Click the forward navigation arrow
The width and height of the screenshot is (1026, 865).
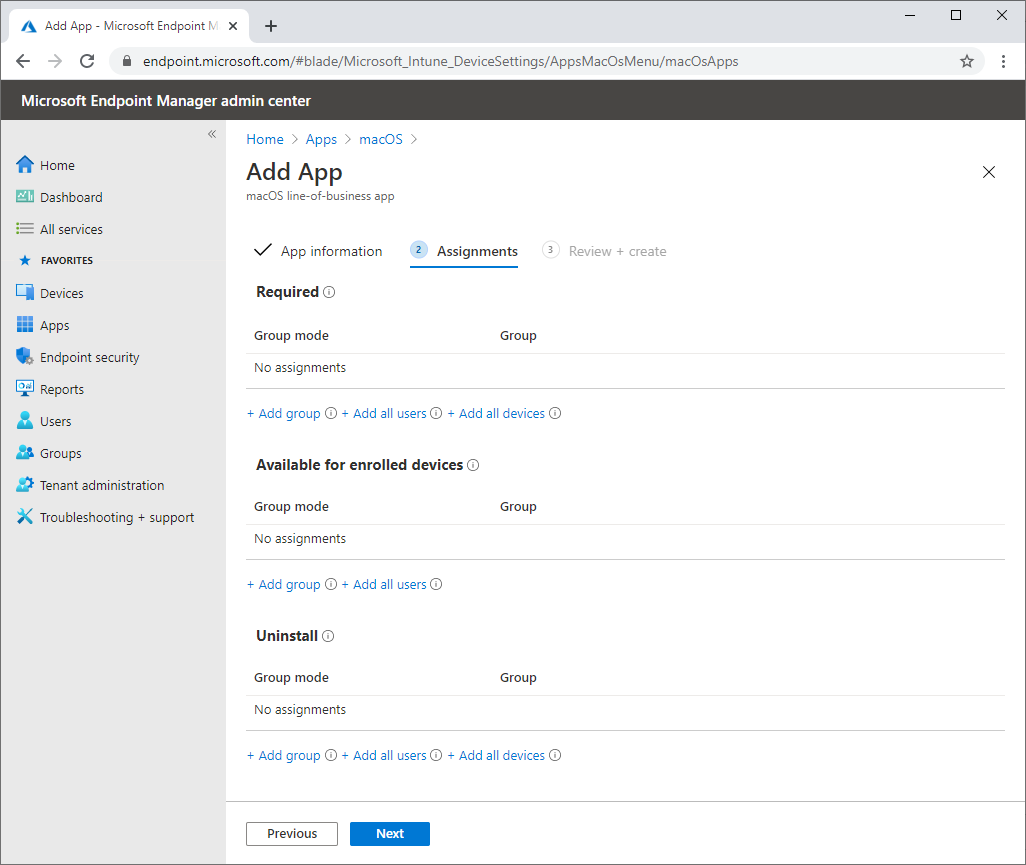[55, 62]
